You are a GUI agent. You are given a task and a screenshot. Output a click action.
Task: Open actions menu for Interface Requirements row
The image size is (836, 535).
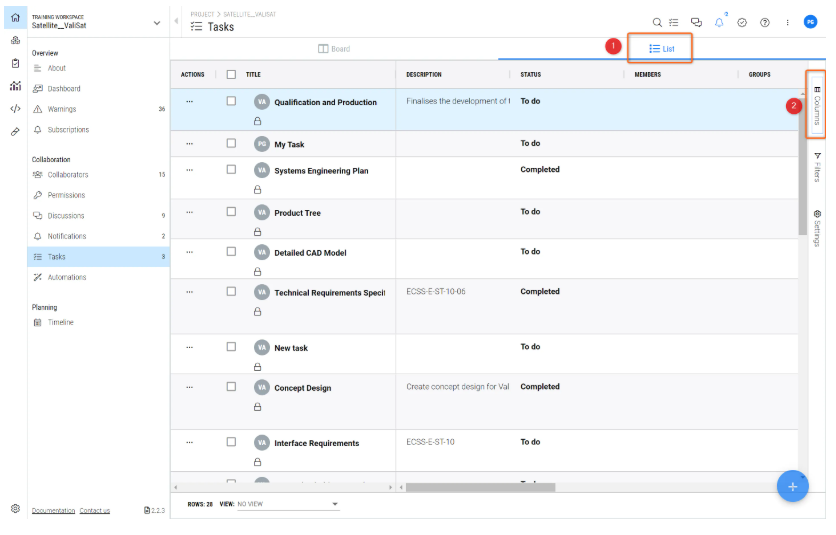pos(190,442)
